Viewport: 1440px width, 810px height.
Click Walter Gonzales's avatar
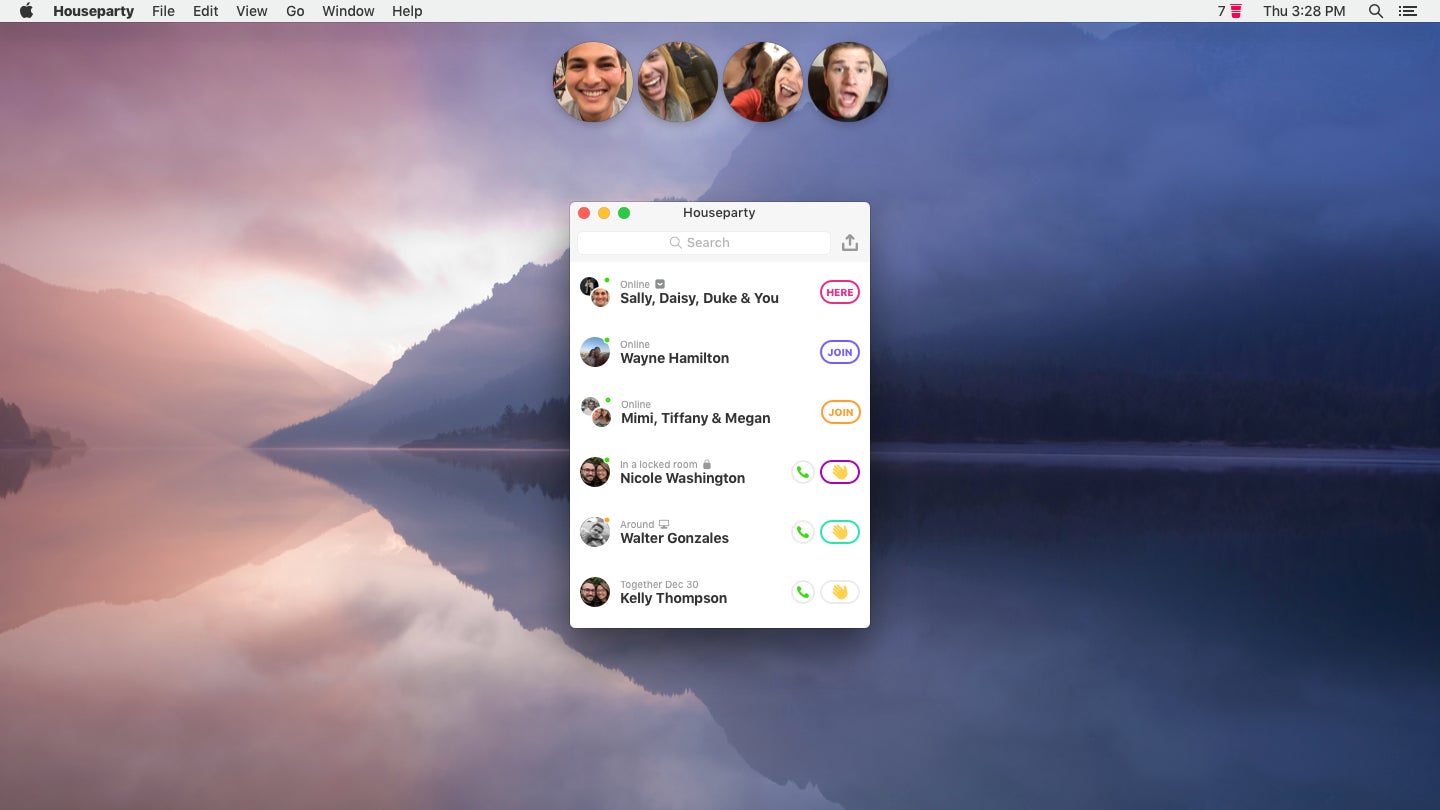point(595,532)
